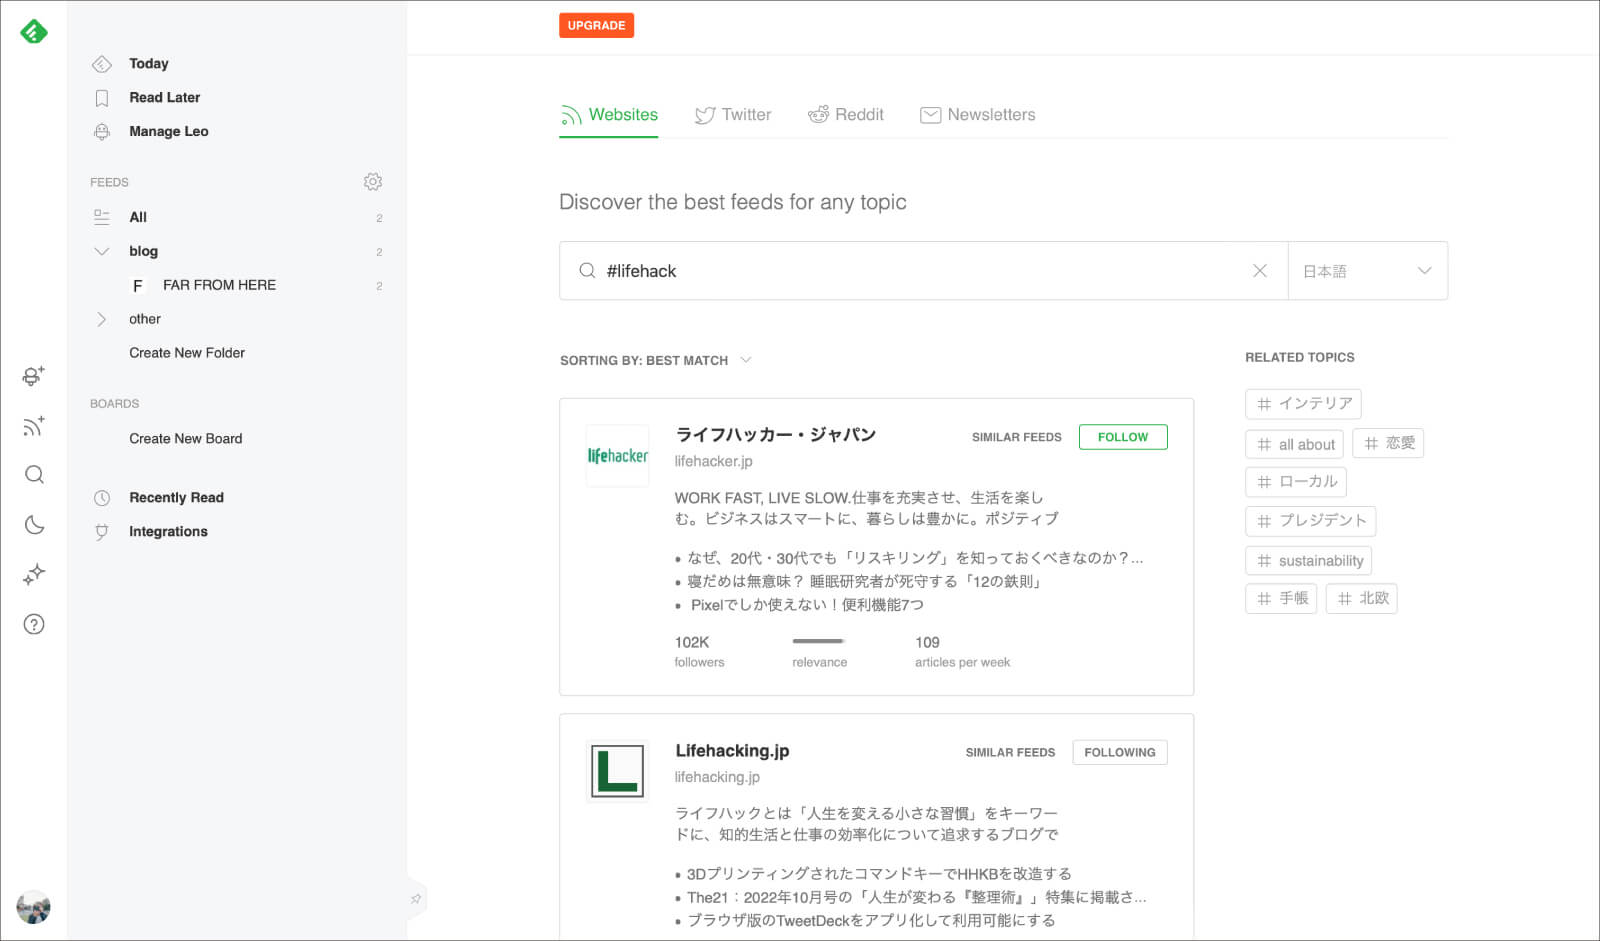The width and height of the screenshot is (1600, 941).
Task: Click the Recently Read clock icon
Action: point(101,498)
